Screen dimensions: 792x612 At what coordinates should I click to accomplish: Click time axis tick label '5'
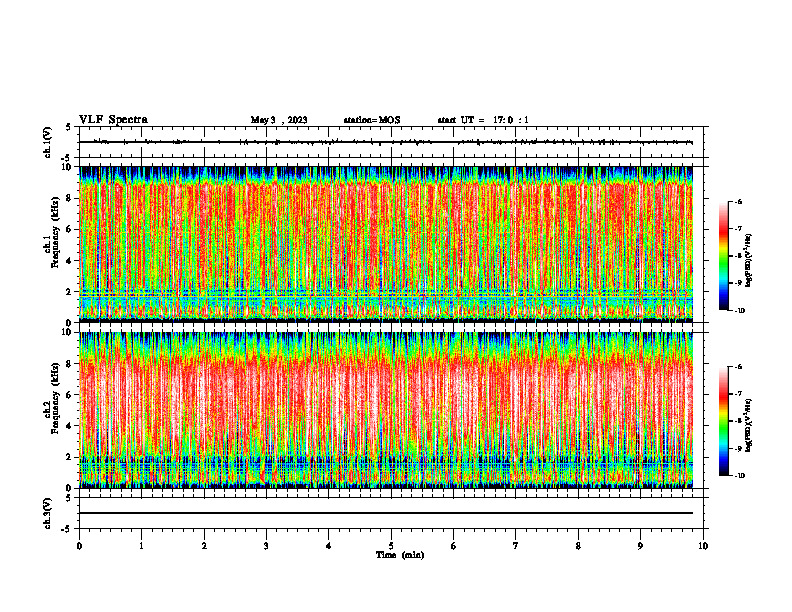click(x=391, y=546)
